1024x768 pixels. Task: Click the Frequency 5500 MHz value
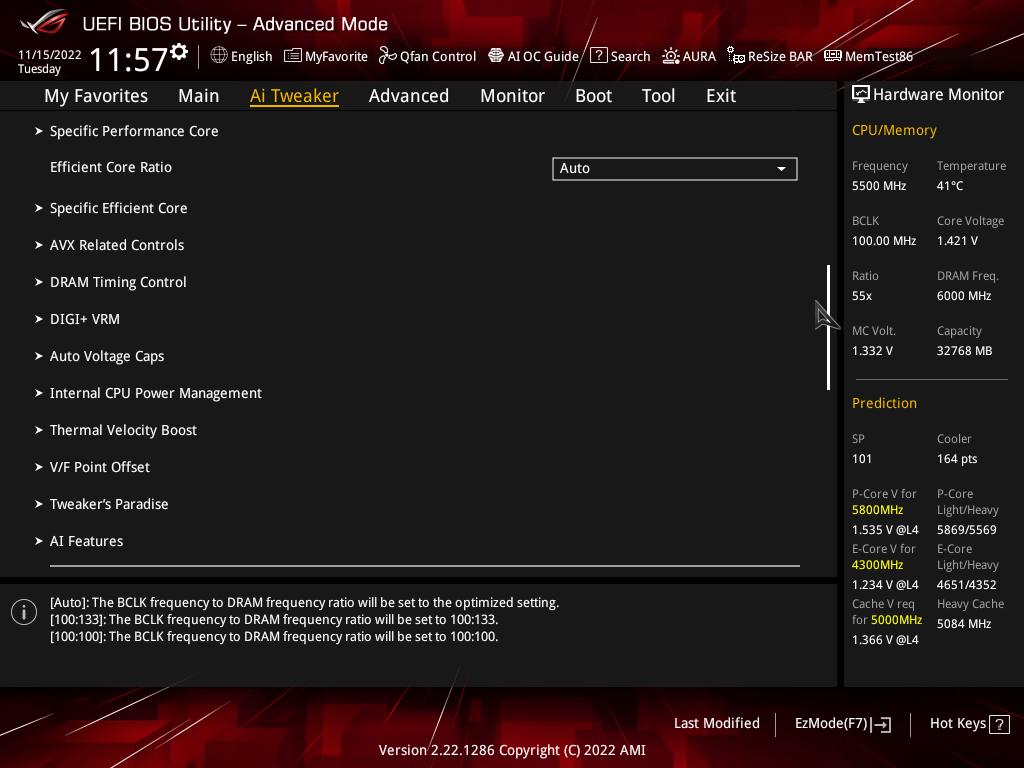[x=879, y=186]
